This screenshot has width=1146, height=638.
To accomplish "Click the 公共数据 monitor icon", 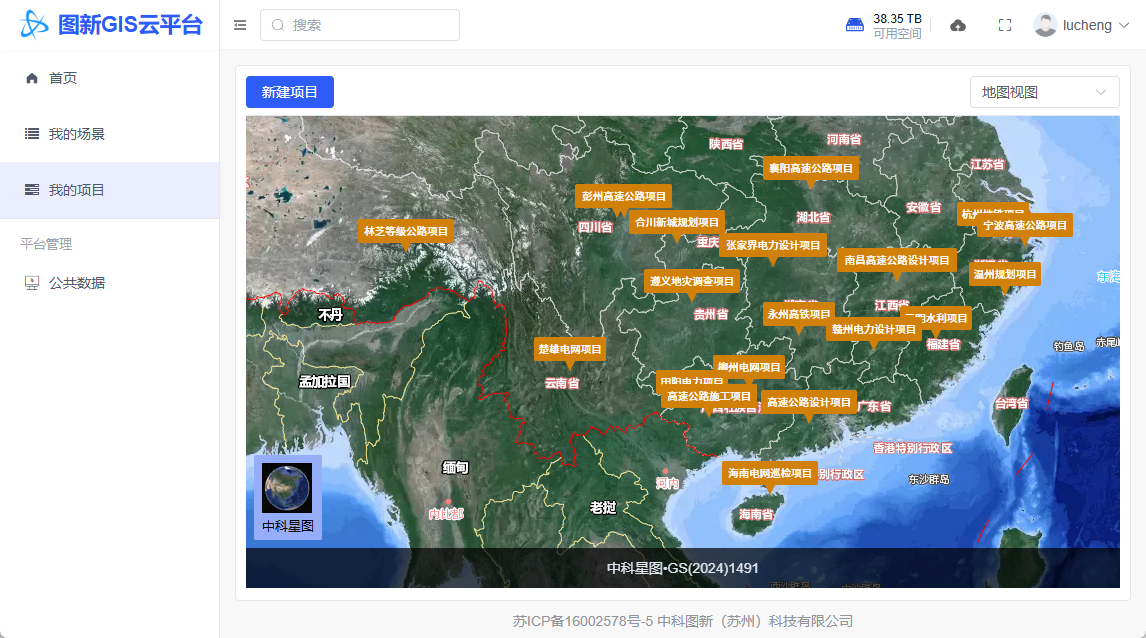I will [x=32, y=283].
